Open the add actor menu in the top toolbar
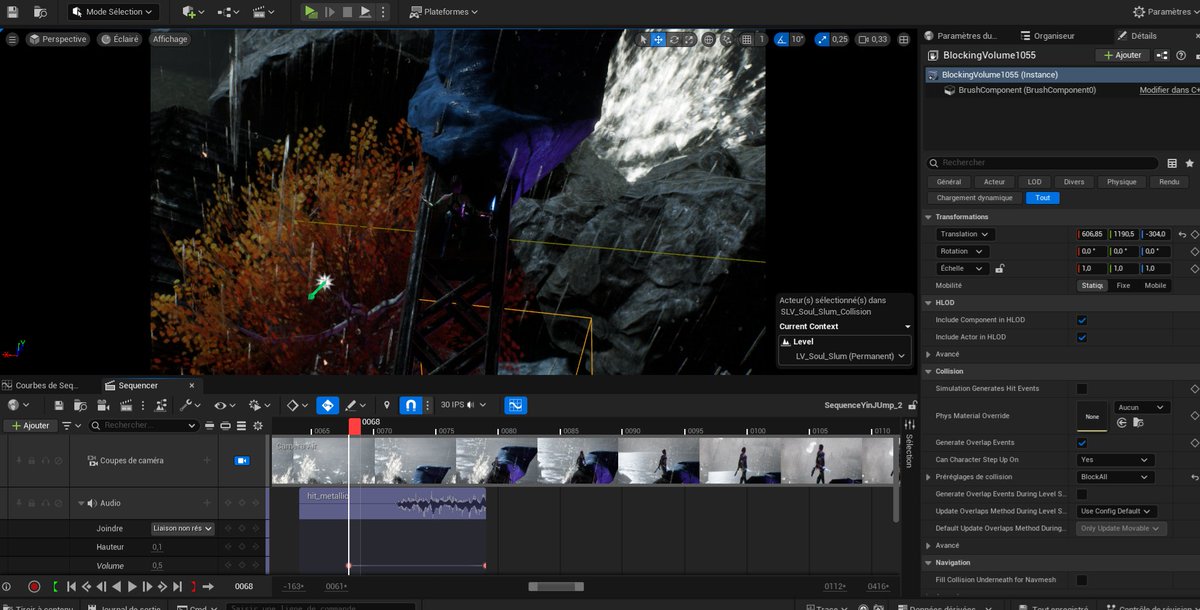Image resolution: width=1200 pixels, height=610 pixels. [193, 12]
